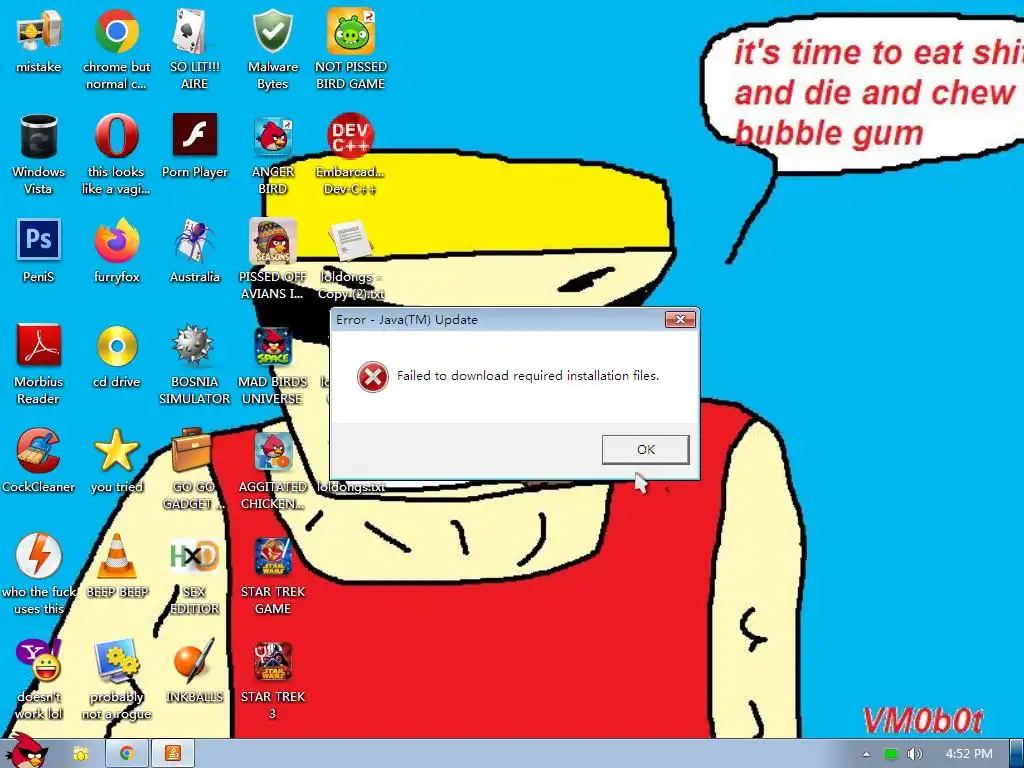The image size is (1024, 768).
Task: Open the 'BEEP BEEP' VLC cone icon
Action: [117, 566]
